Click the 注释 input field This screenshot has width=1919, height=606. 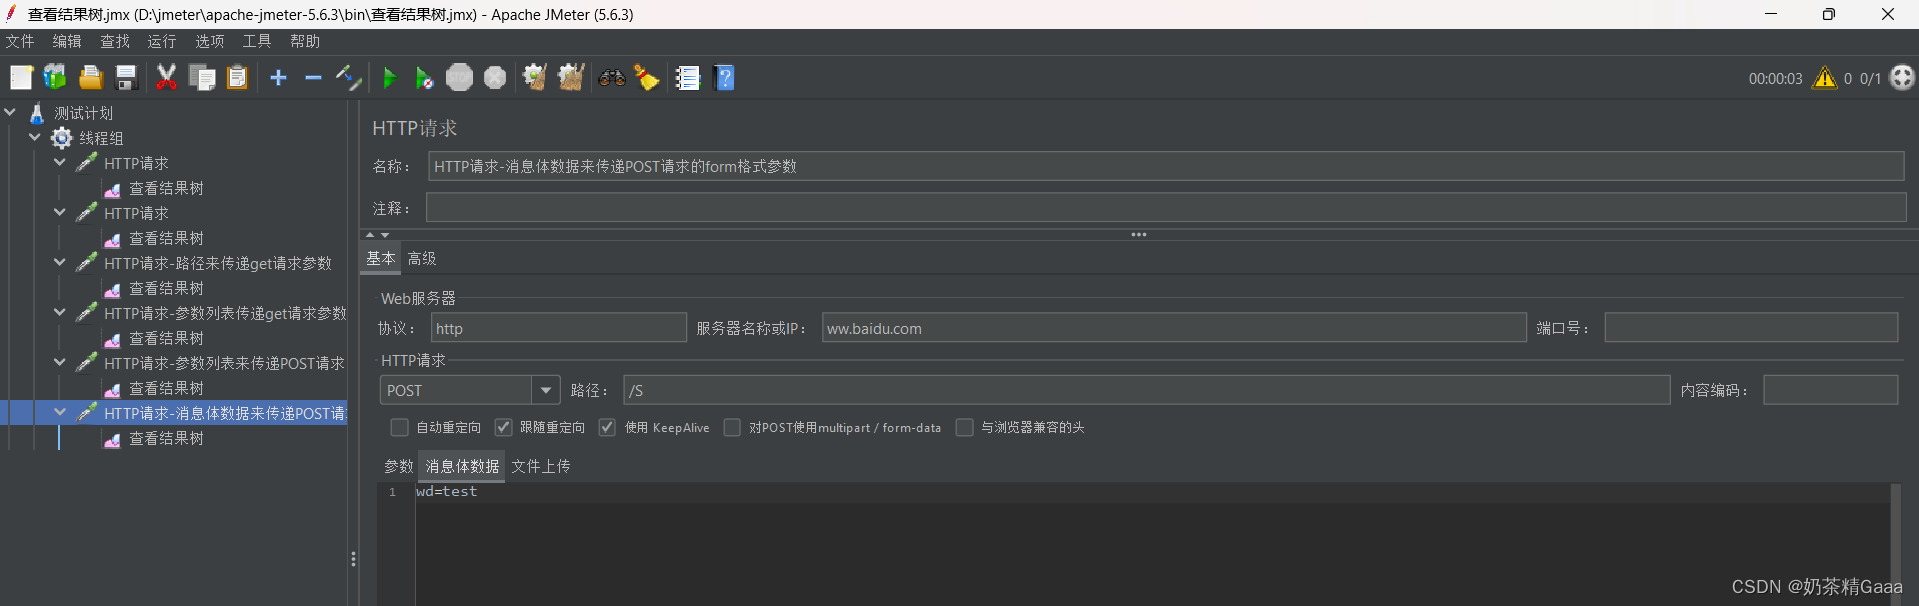(1166, 208)
